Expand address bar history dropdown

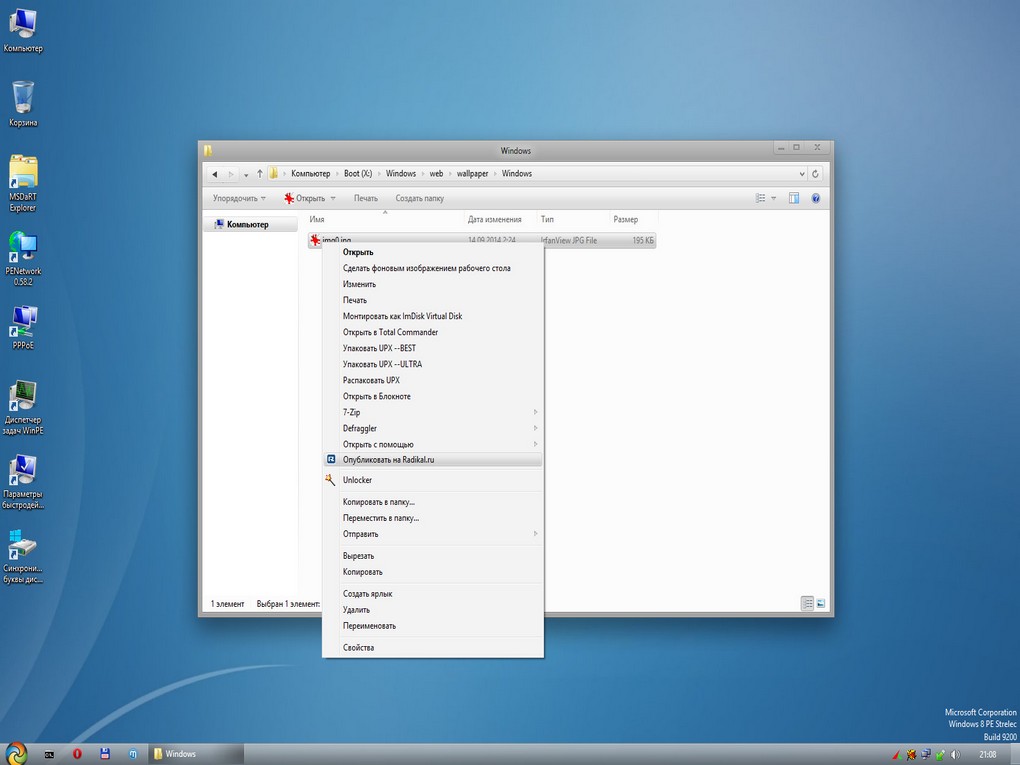point(801,174)
